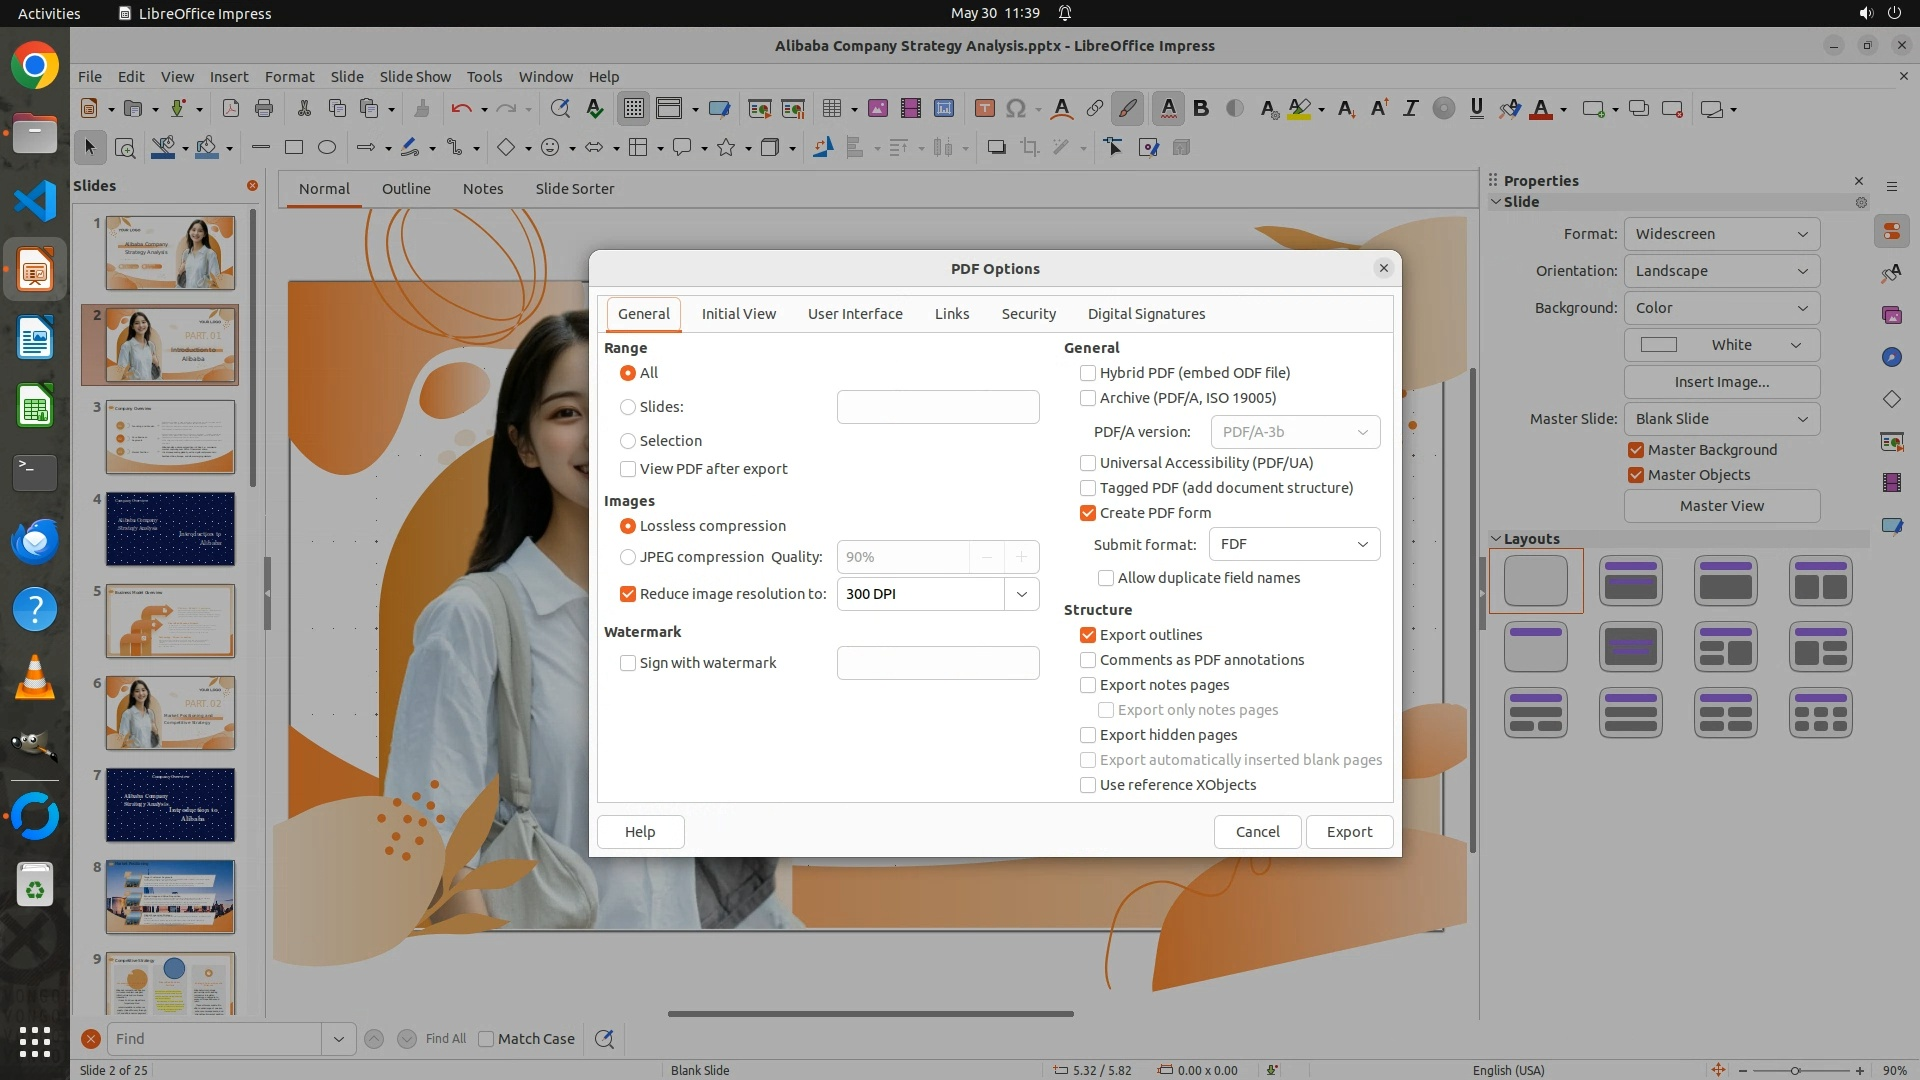The image size is (1920, 1080).
Task: Open the White background color swatch
Action: tap(1721, 345)
